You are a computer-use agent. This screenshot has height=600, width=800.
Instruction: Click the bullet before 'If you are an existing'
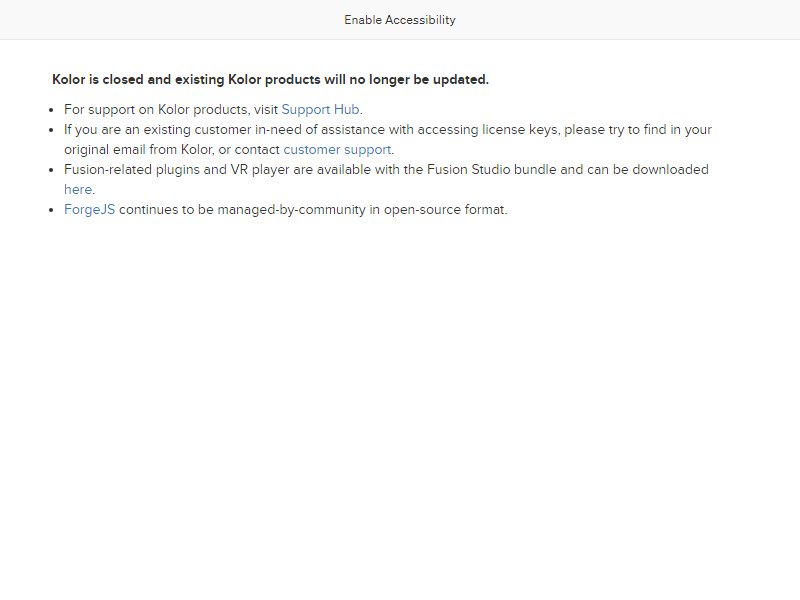51,130
